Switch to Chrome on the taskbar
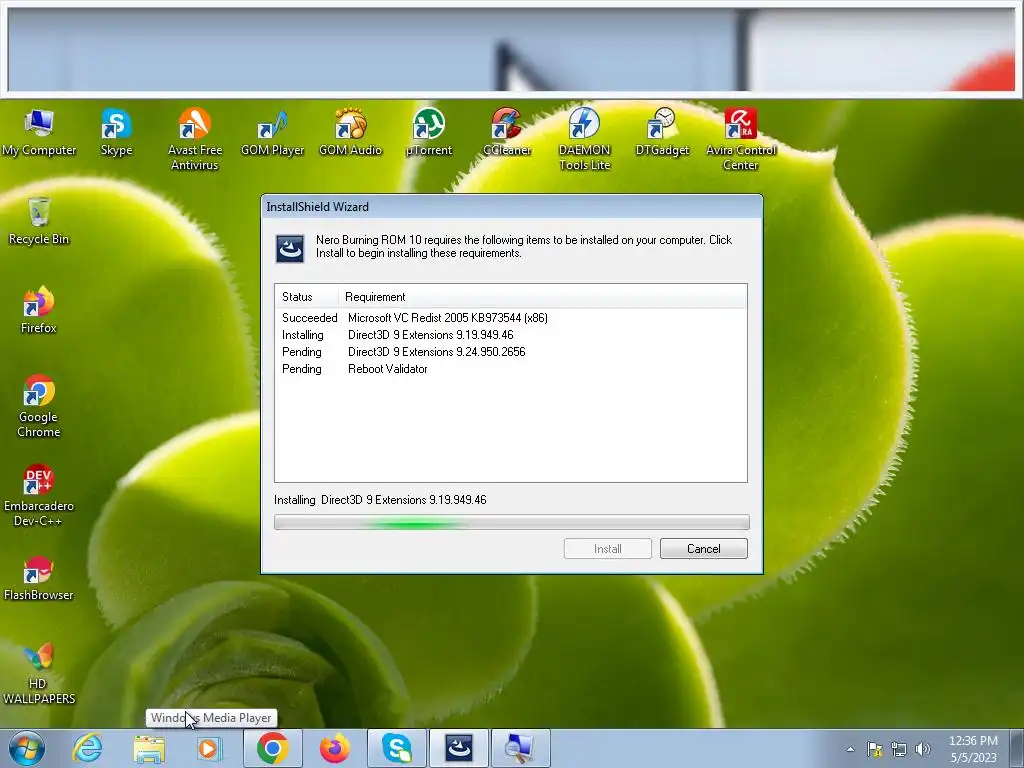Image resolution: width=1024 pixels, height=768 pixels. 272,748
